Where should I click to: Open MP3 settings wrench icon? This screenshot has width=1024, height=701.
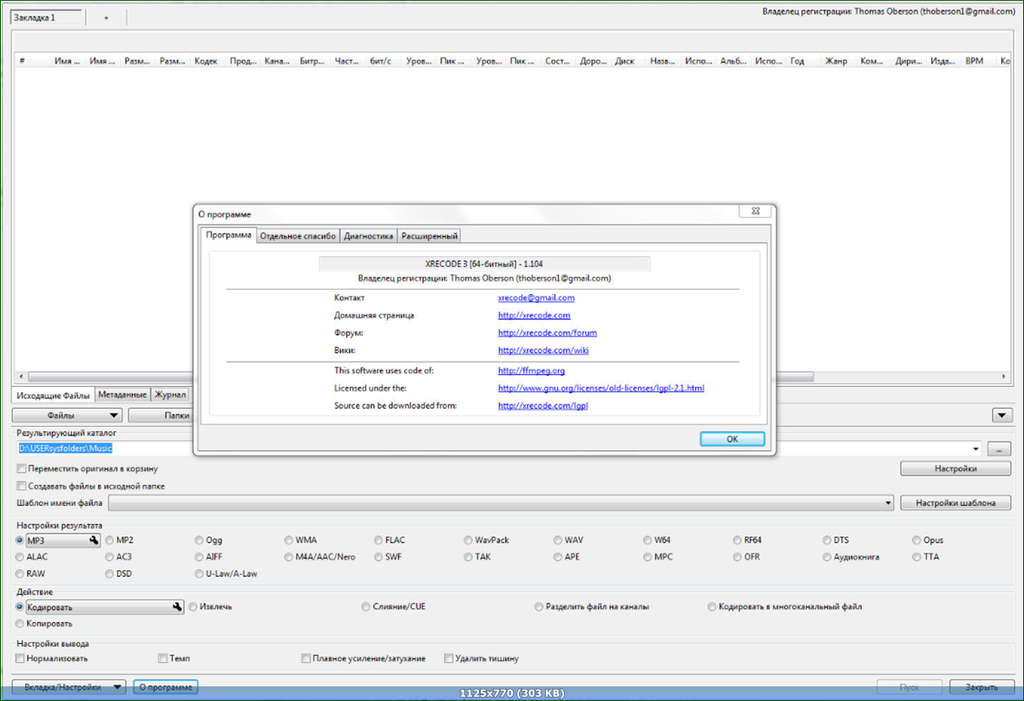[x=94, y=540]
